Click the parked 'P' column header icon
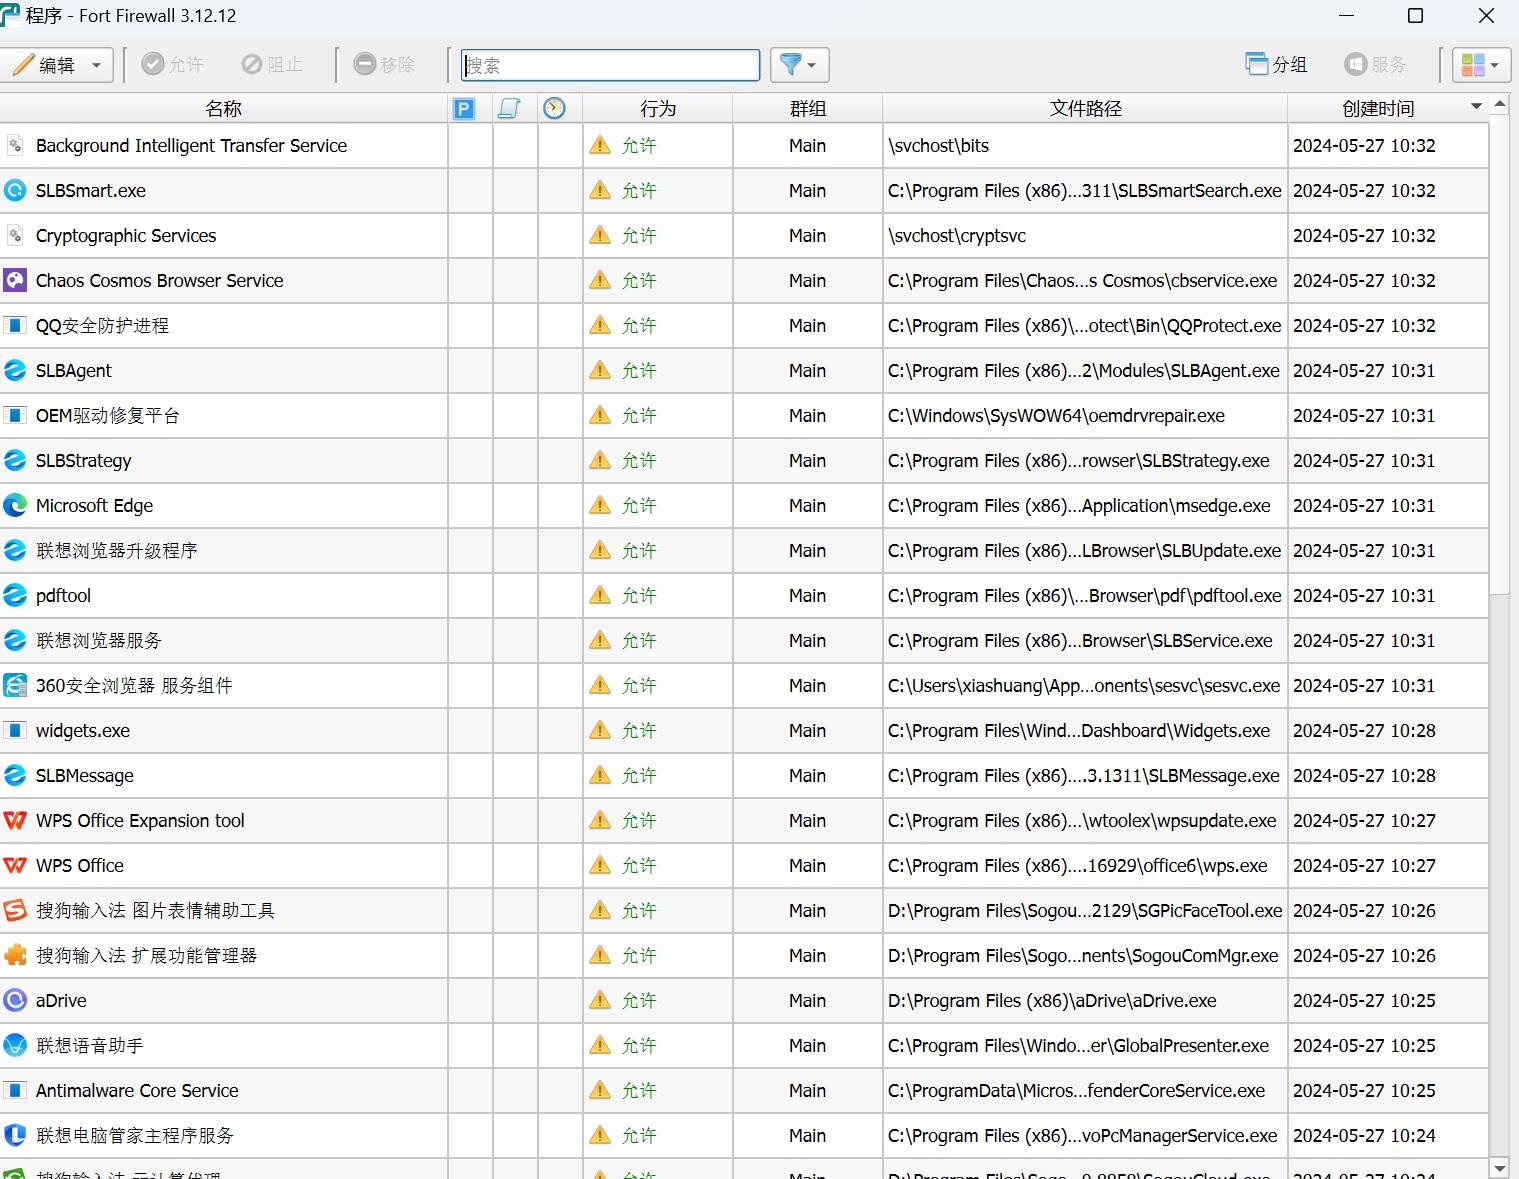 coord(464,108)
